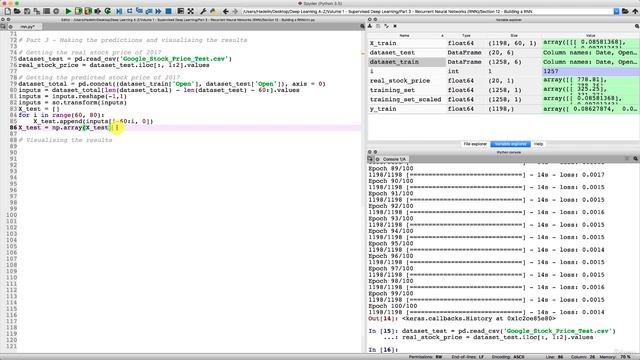The image size is (640, 360).
Task: Open the rnn.py editor tab
Action: click(27, 27)
